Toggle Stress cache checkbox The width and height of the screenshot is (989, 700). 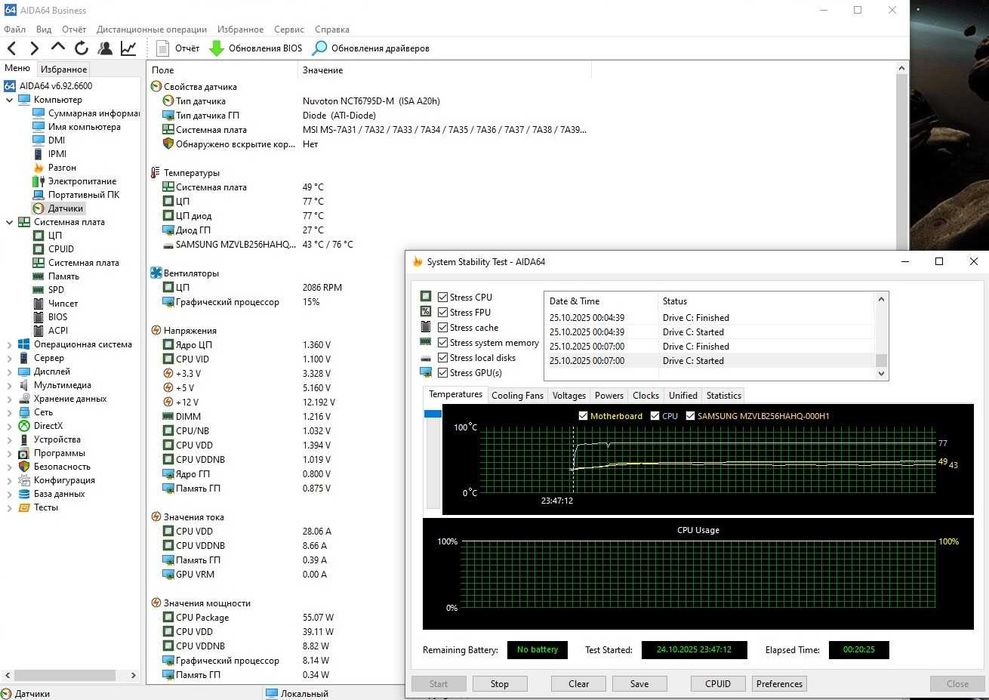[x=443, y=327]
